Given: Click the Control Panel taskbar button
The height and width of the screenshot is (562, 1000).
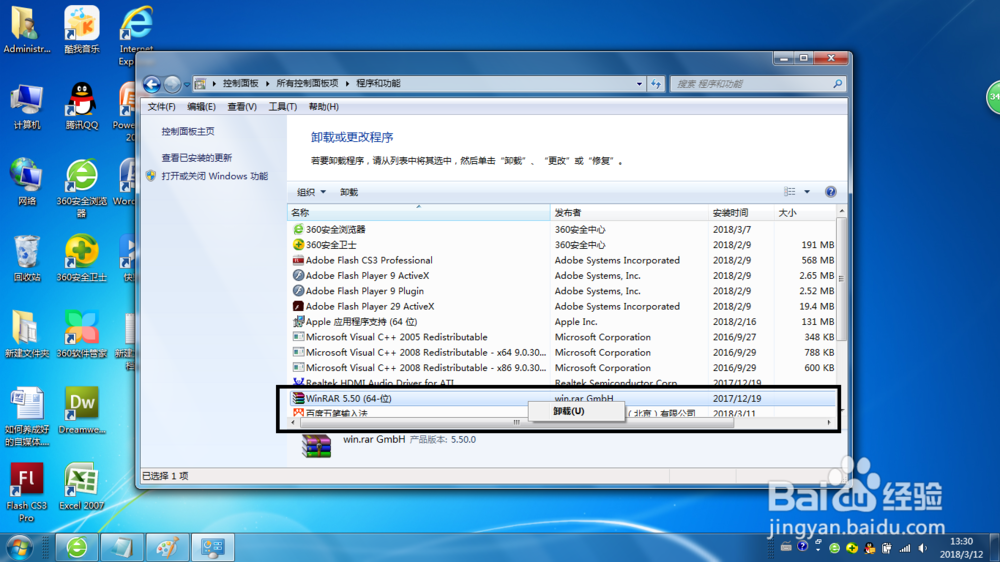Looking at the screenshot, I should tap(212, 547).
